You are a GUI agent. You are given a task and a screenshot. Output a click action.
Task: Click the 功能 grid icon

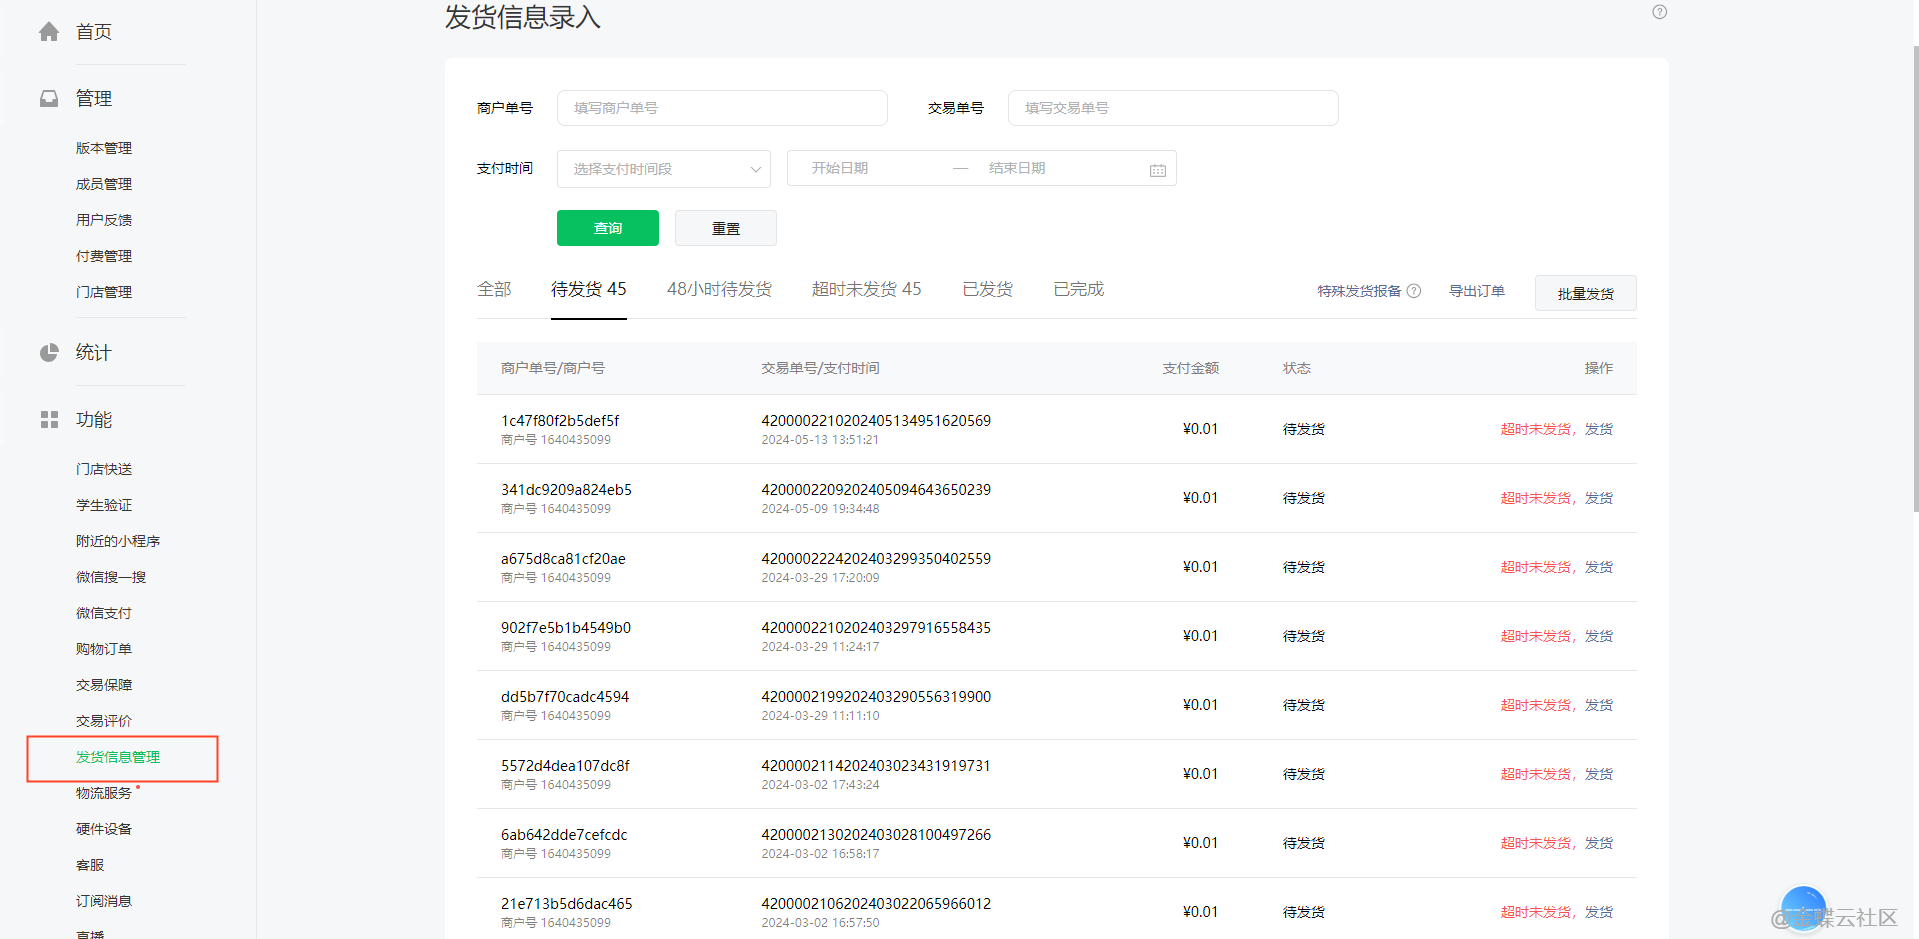click(49, 420)
